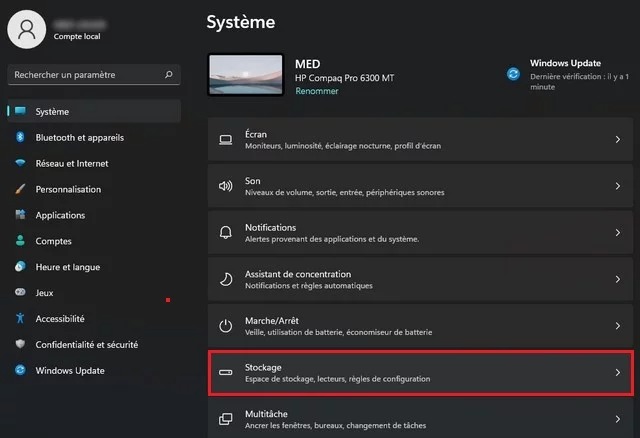Click the desktop wallpaper thumbnail
The width and height of the screenshot is (640, 438).
245,75
